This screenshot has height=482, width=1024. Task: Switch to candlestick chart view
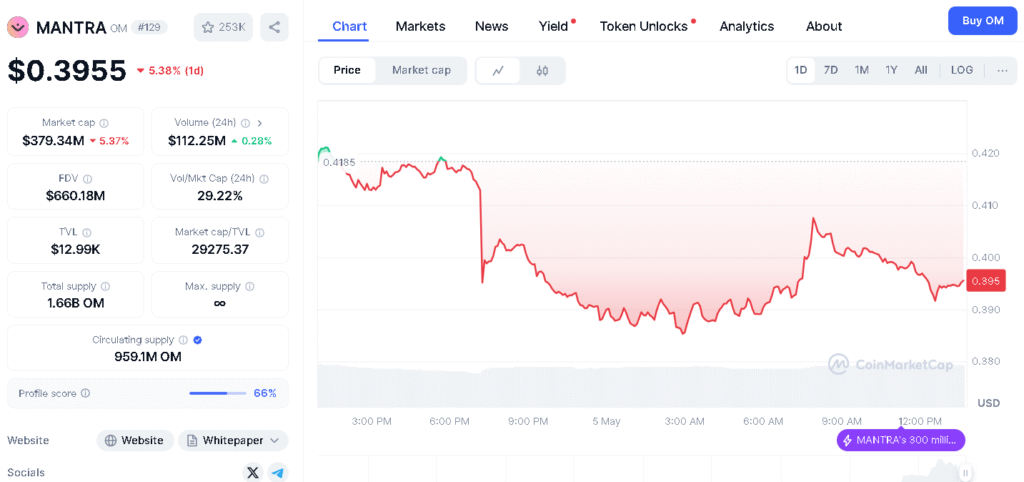[x=542, y=71]
